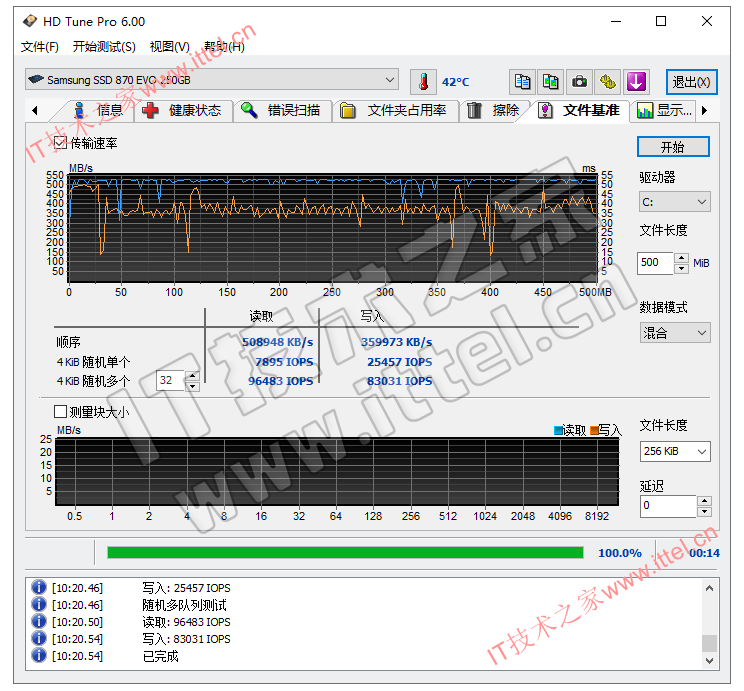Open the 文件(F) menu
The image size is (744, 691).
(40, 47)
